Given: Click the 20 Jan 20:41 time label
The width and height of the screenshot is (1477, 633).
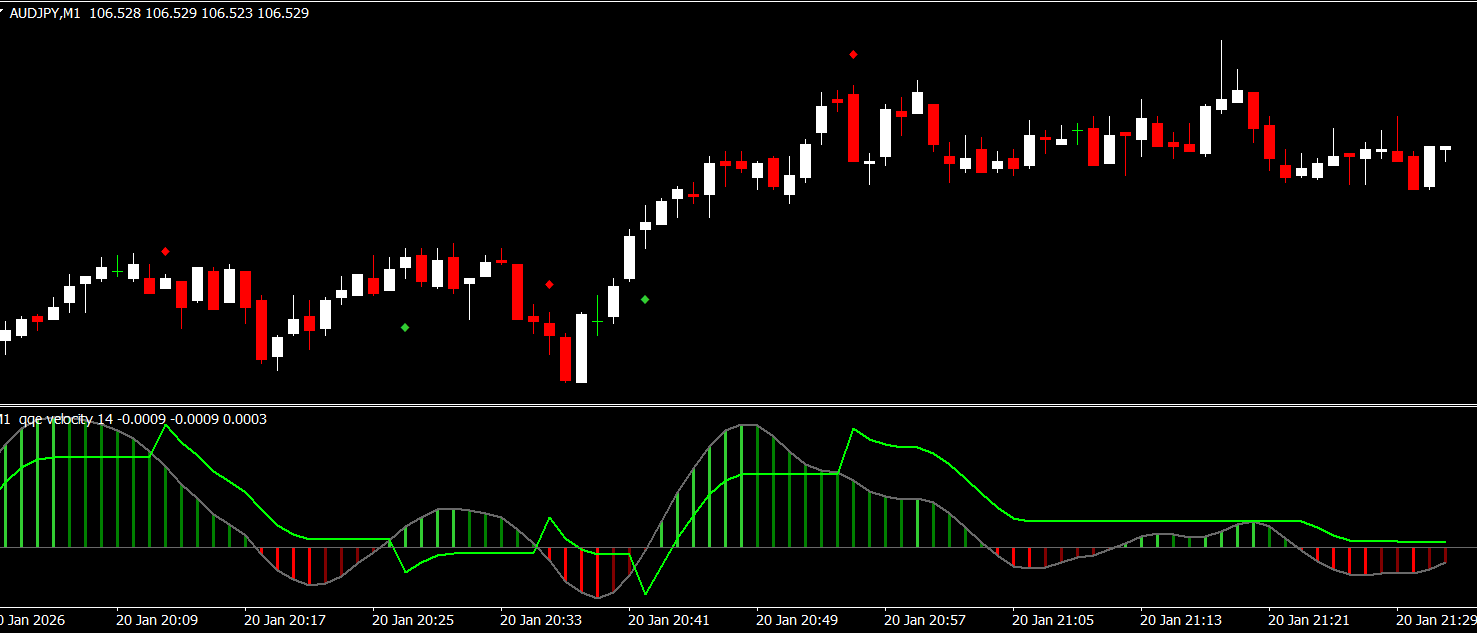Looking at the screenshot, I should coord(669,620).
